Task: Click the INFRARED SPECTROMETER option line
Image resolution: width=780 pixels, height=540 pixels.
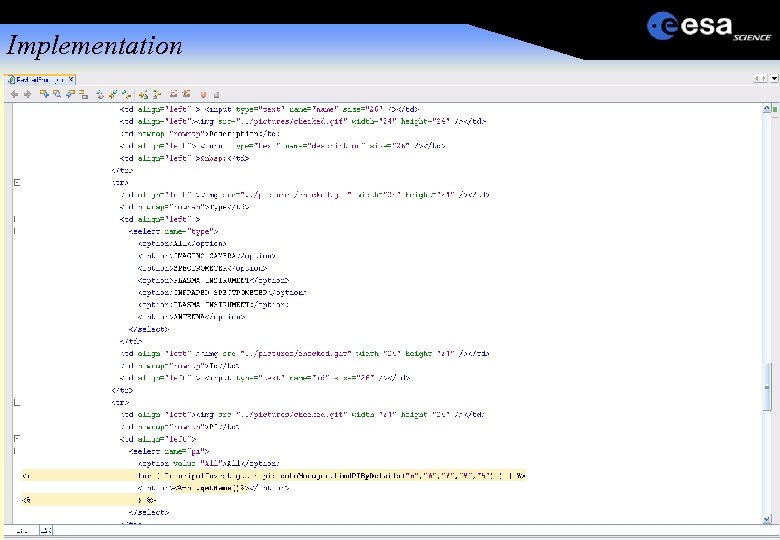Action: [x=222, y=292]
